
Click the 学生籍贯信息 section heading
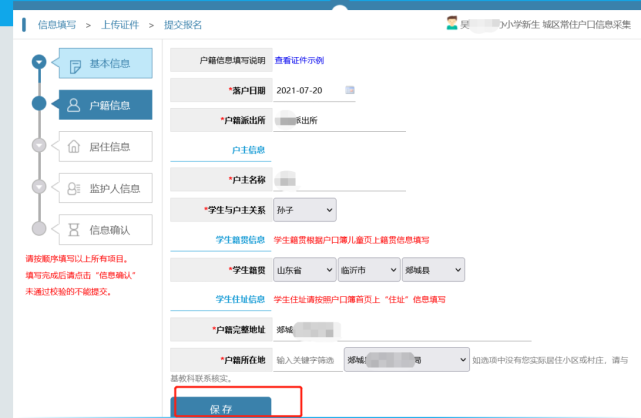240,240
